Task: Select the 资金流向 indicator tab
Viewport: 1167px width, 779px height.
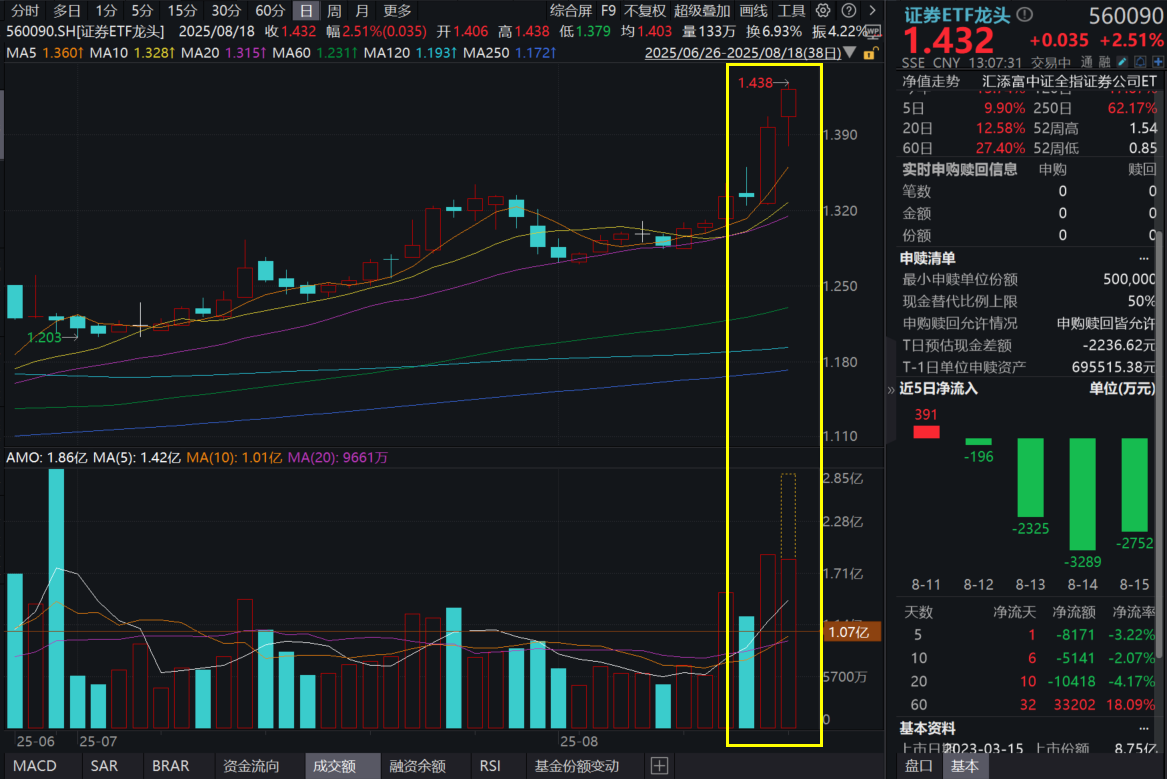Action: click(x=251, y=766)
